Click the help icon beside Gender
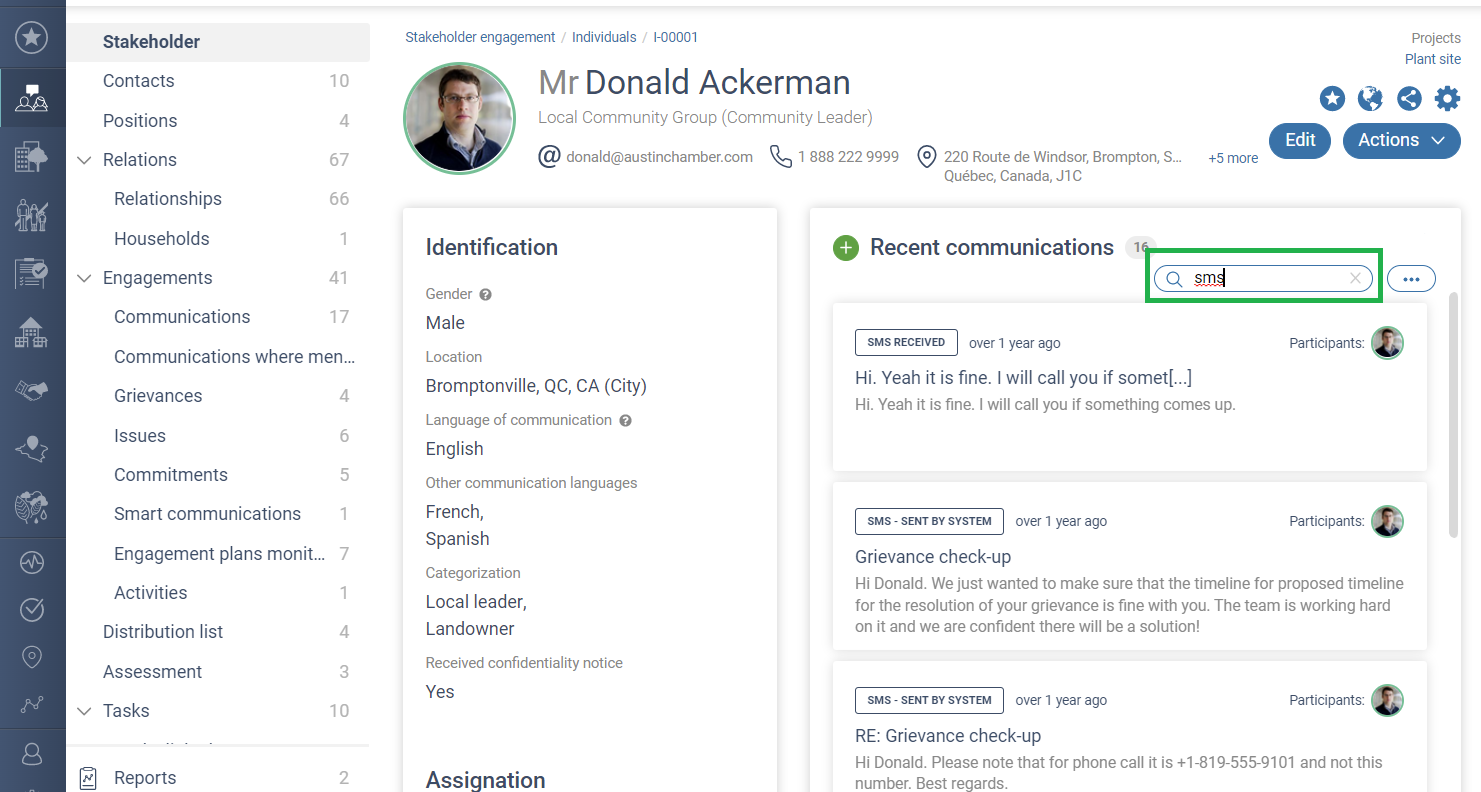This screenshot has height=792, width=1481. click(x=485, y=295)
